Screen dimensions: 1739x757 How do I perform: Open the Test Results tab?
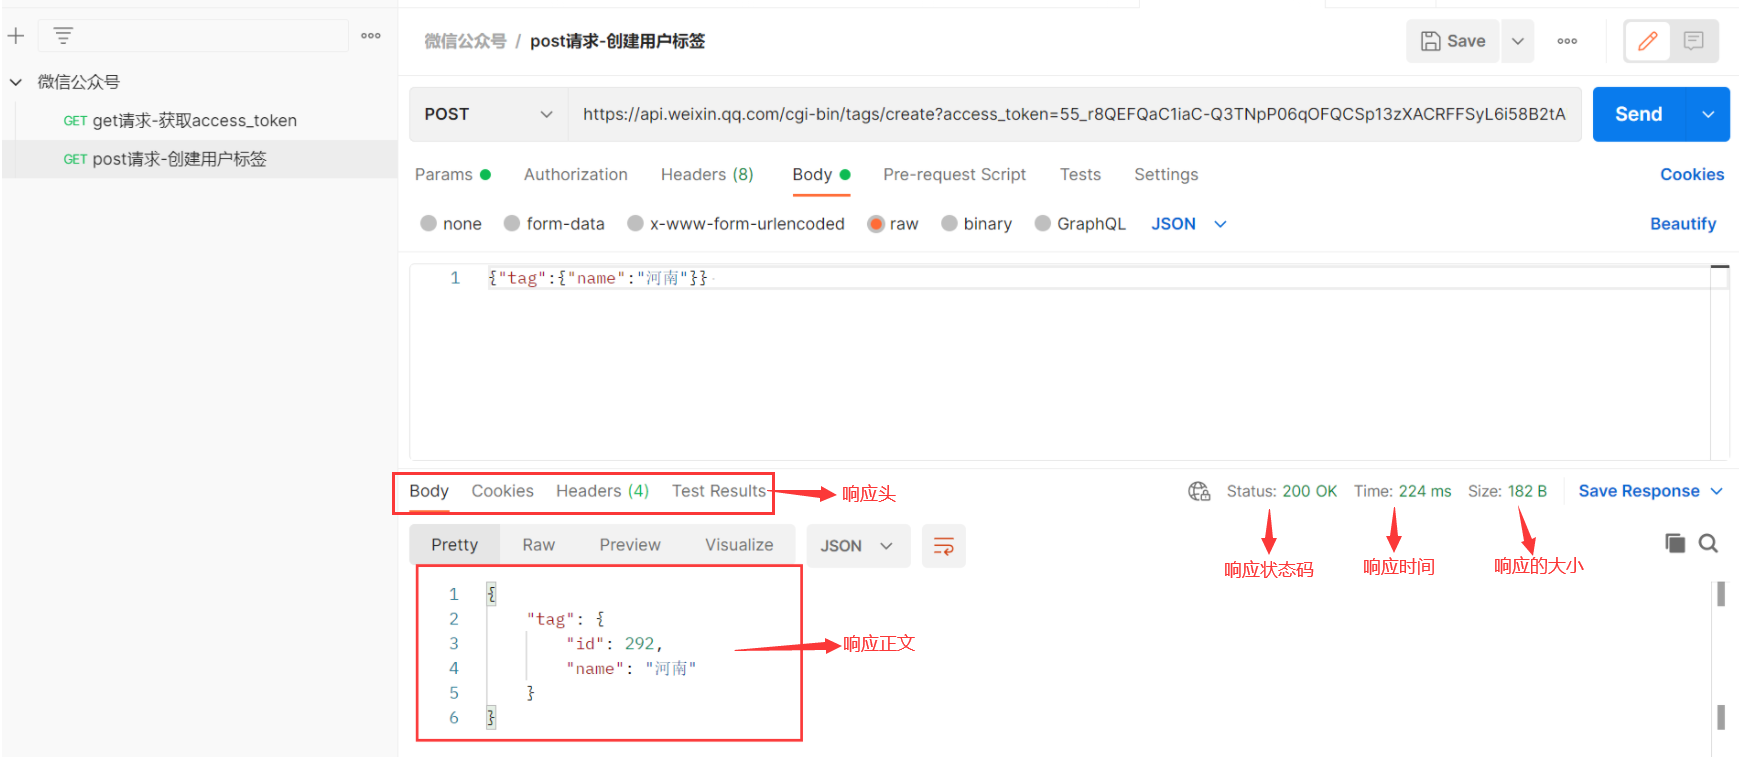[719, 491]
